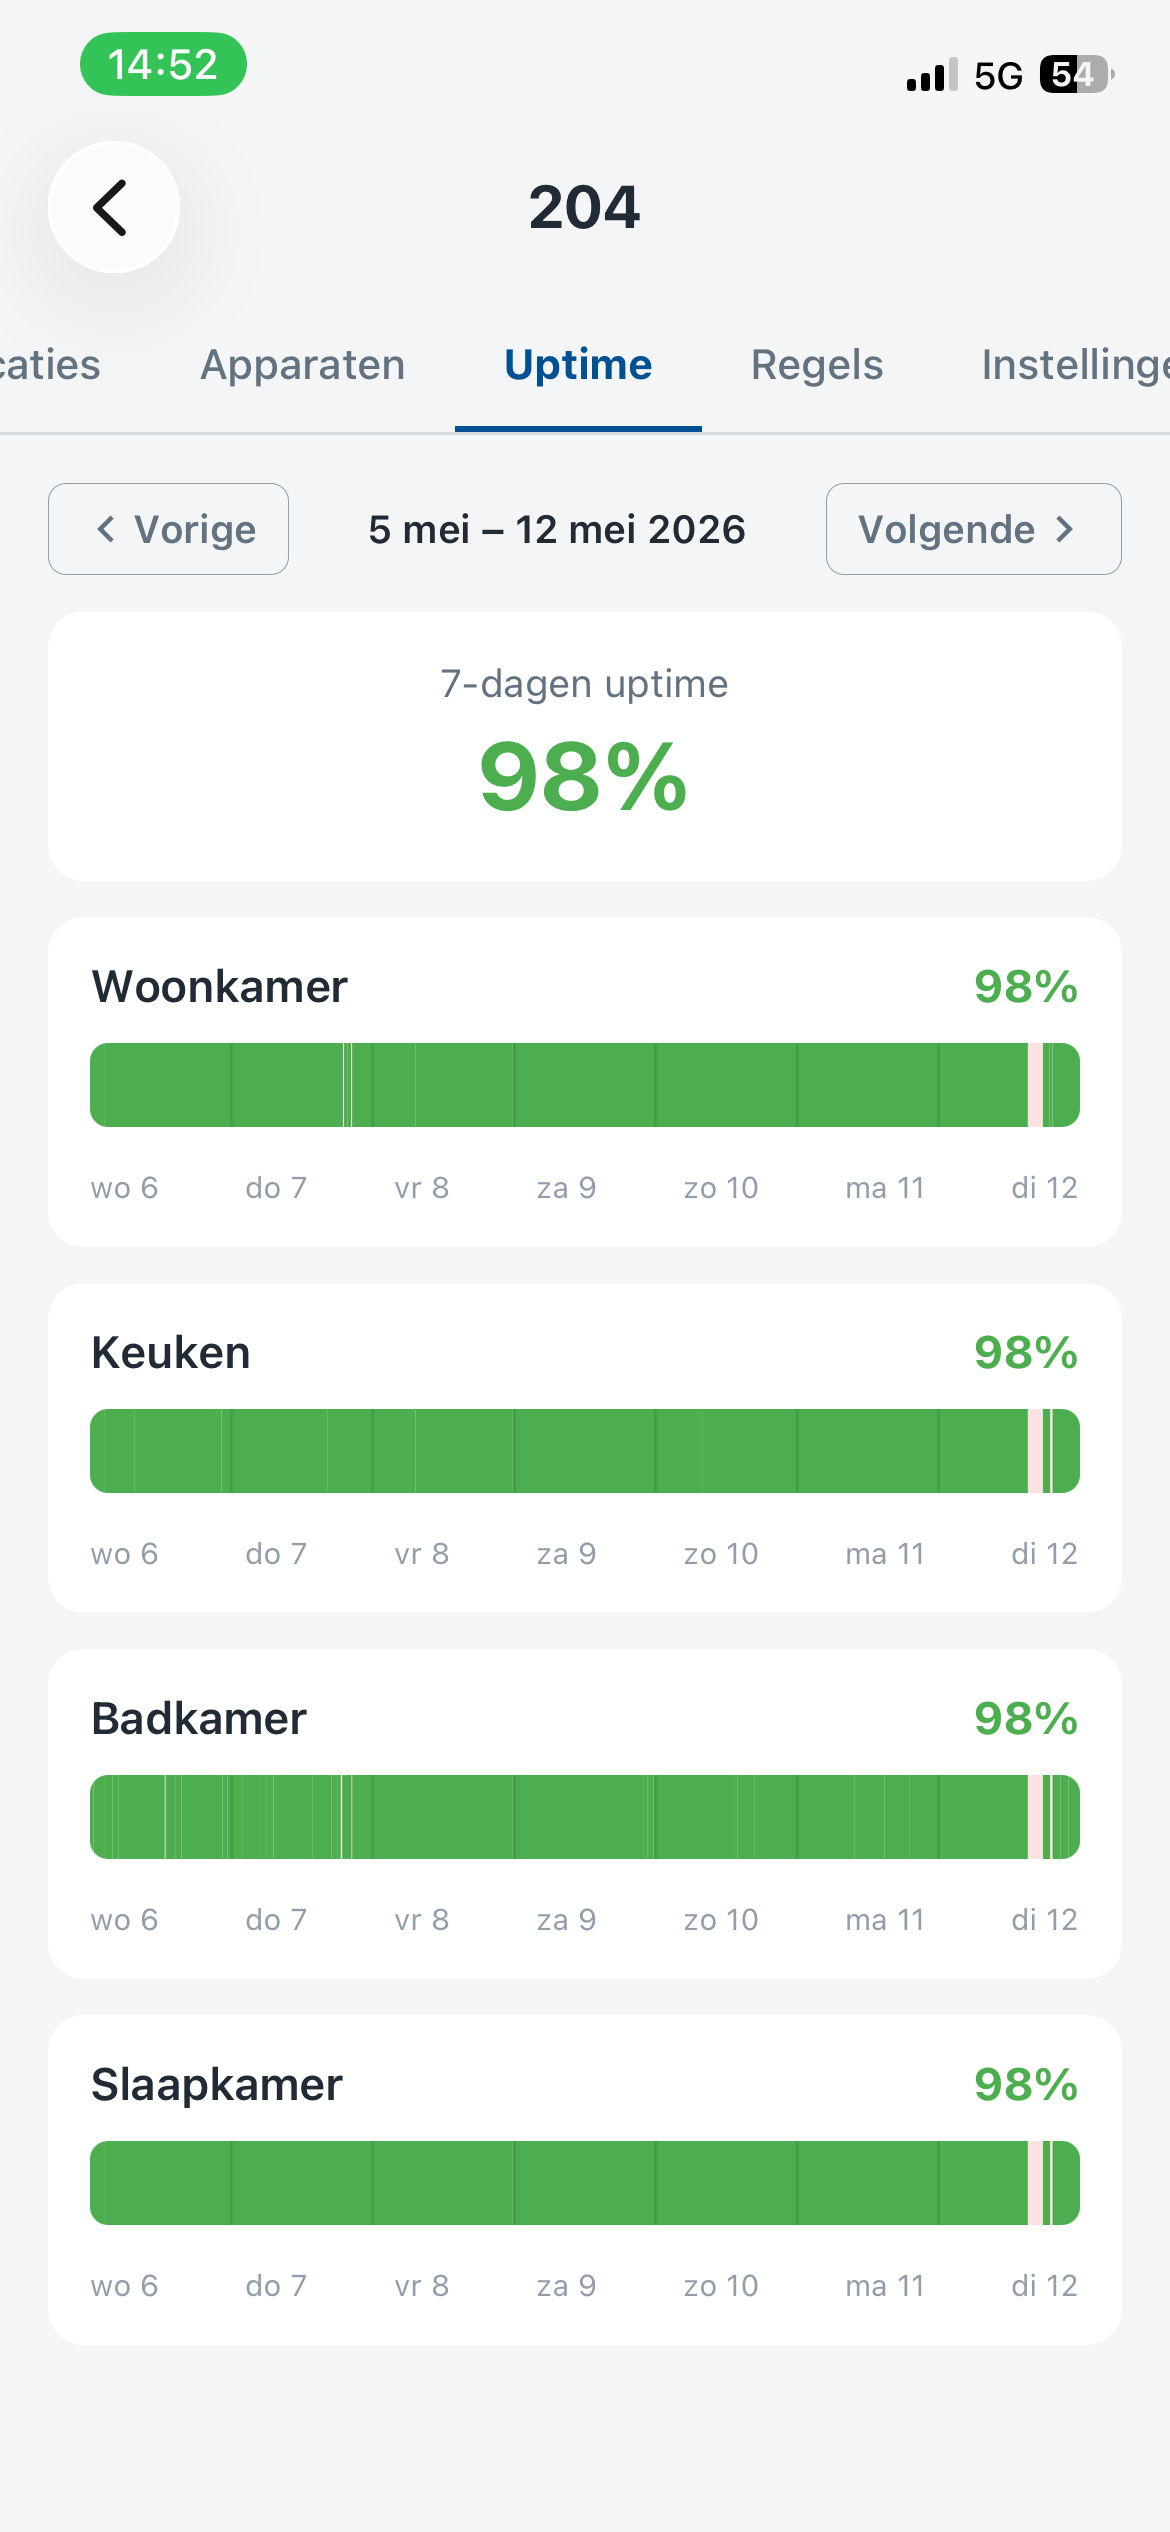Tap the battery indicator in status bar
This screenshot has width=1170, height=2532.
(x=1077, y=74)
